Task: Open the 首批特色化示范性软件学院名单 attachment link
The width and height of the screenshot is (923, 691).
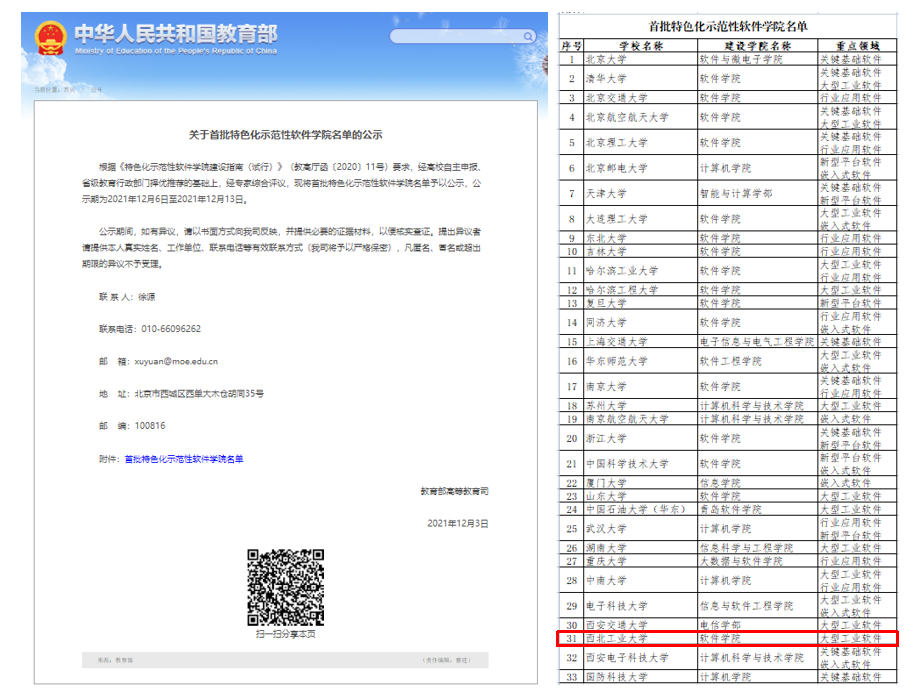Action: click(183, 459)
